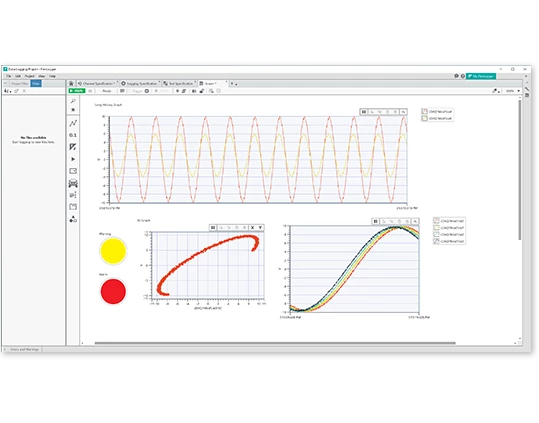Select the 0.1 numeric indicator tool
Viewport: 539px width, 423px height.
[73, 135]
